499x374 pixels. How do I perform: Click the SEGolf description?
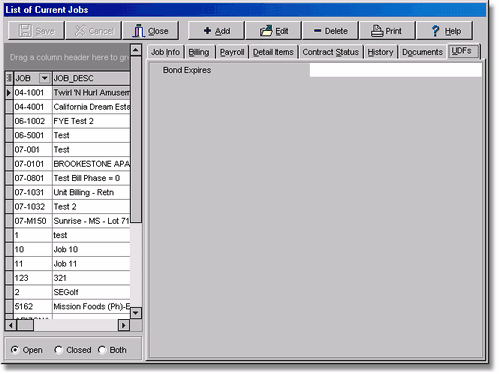click(91, 292)
